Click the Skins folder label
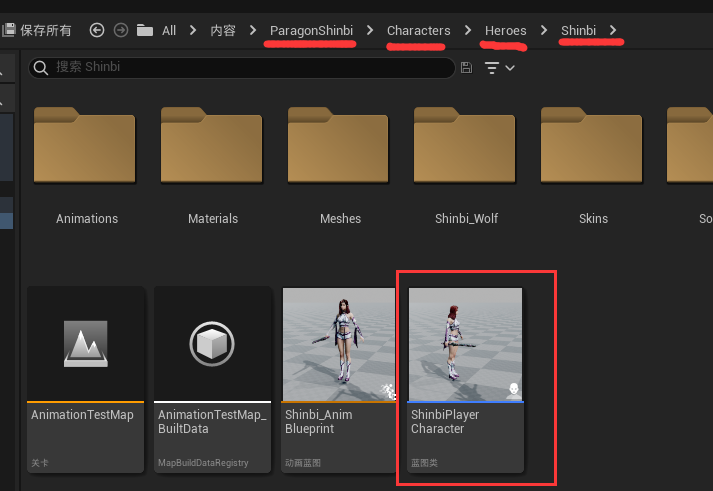The width and height of the screenshot is (713, 491). coord(593,219)
